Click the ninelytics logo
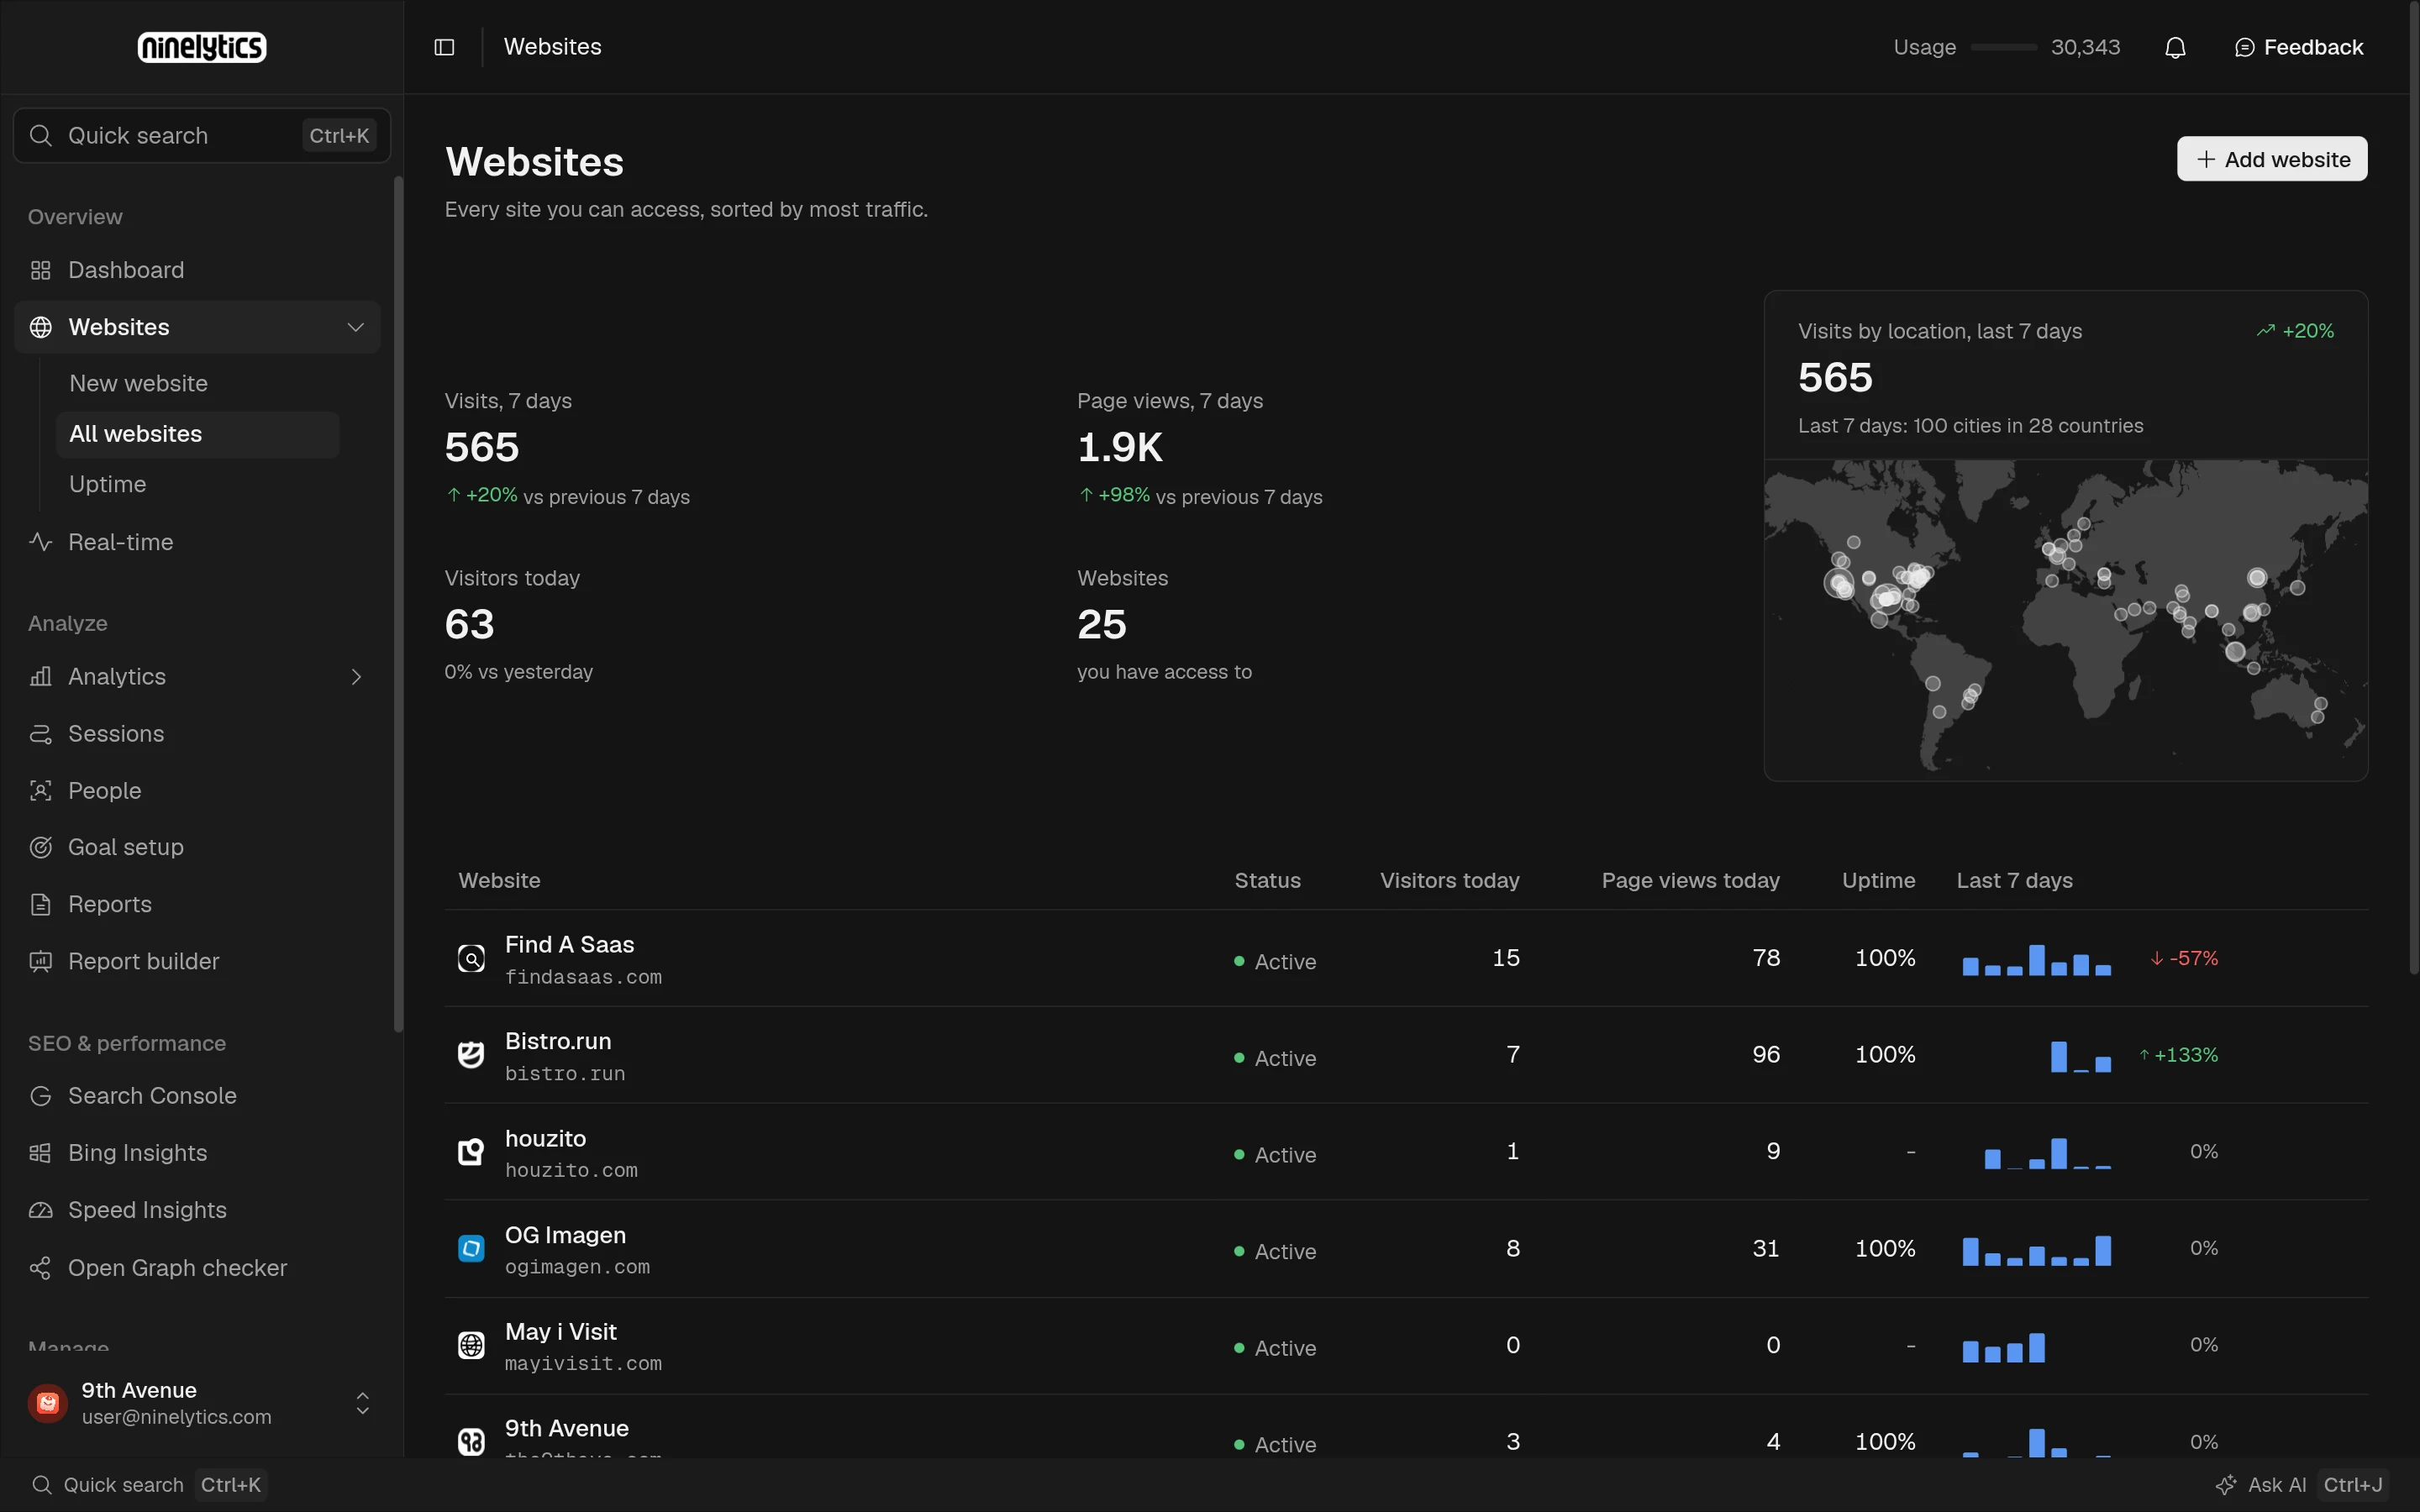Image resolution: width=2420 pixels, height=1512 pixels. 202,47
